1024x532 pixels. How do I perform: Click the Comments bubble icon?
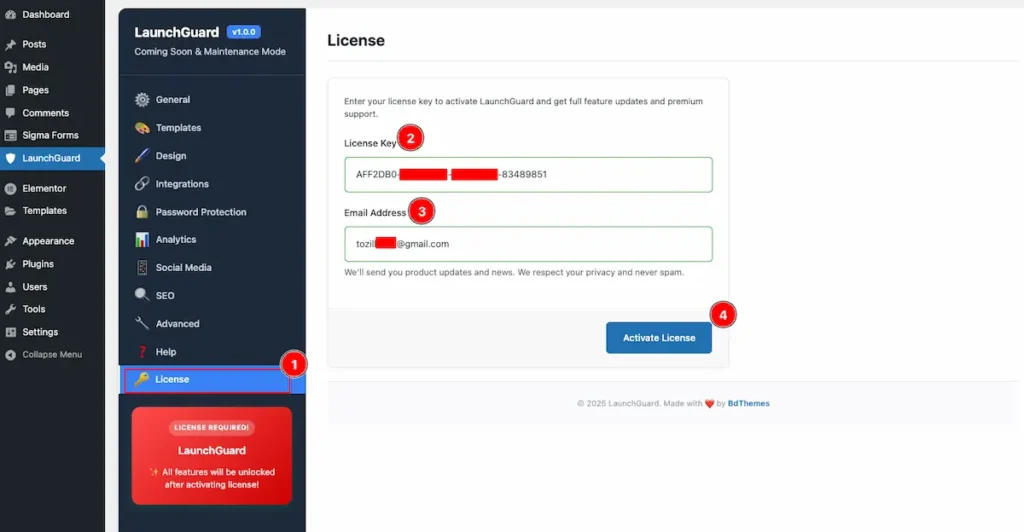10,113
